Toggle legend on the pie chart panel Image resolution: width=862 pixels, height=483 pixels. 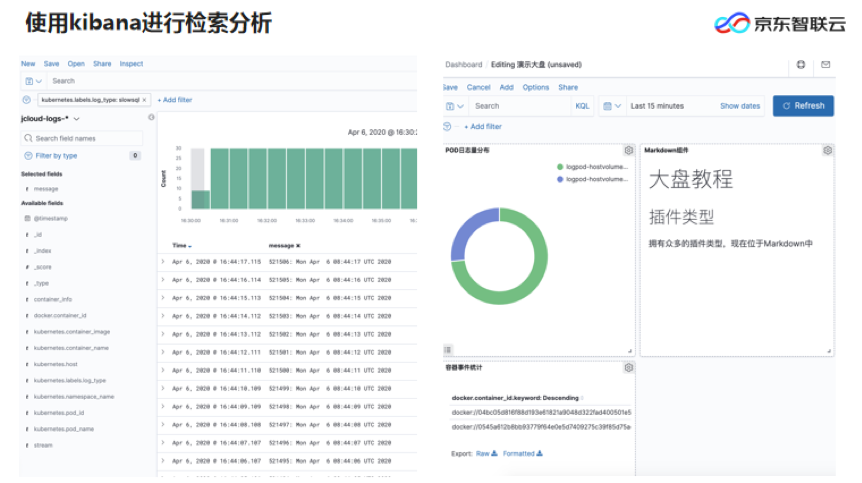click(448, 349)
